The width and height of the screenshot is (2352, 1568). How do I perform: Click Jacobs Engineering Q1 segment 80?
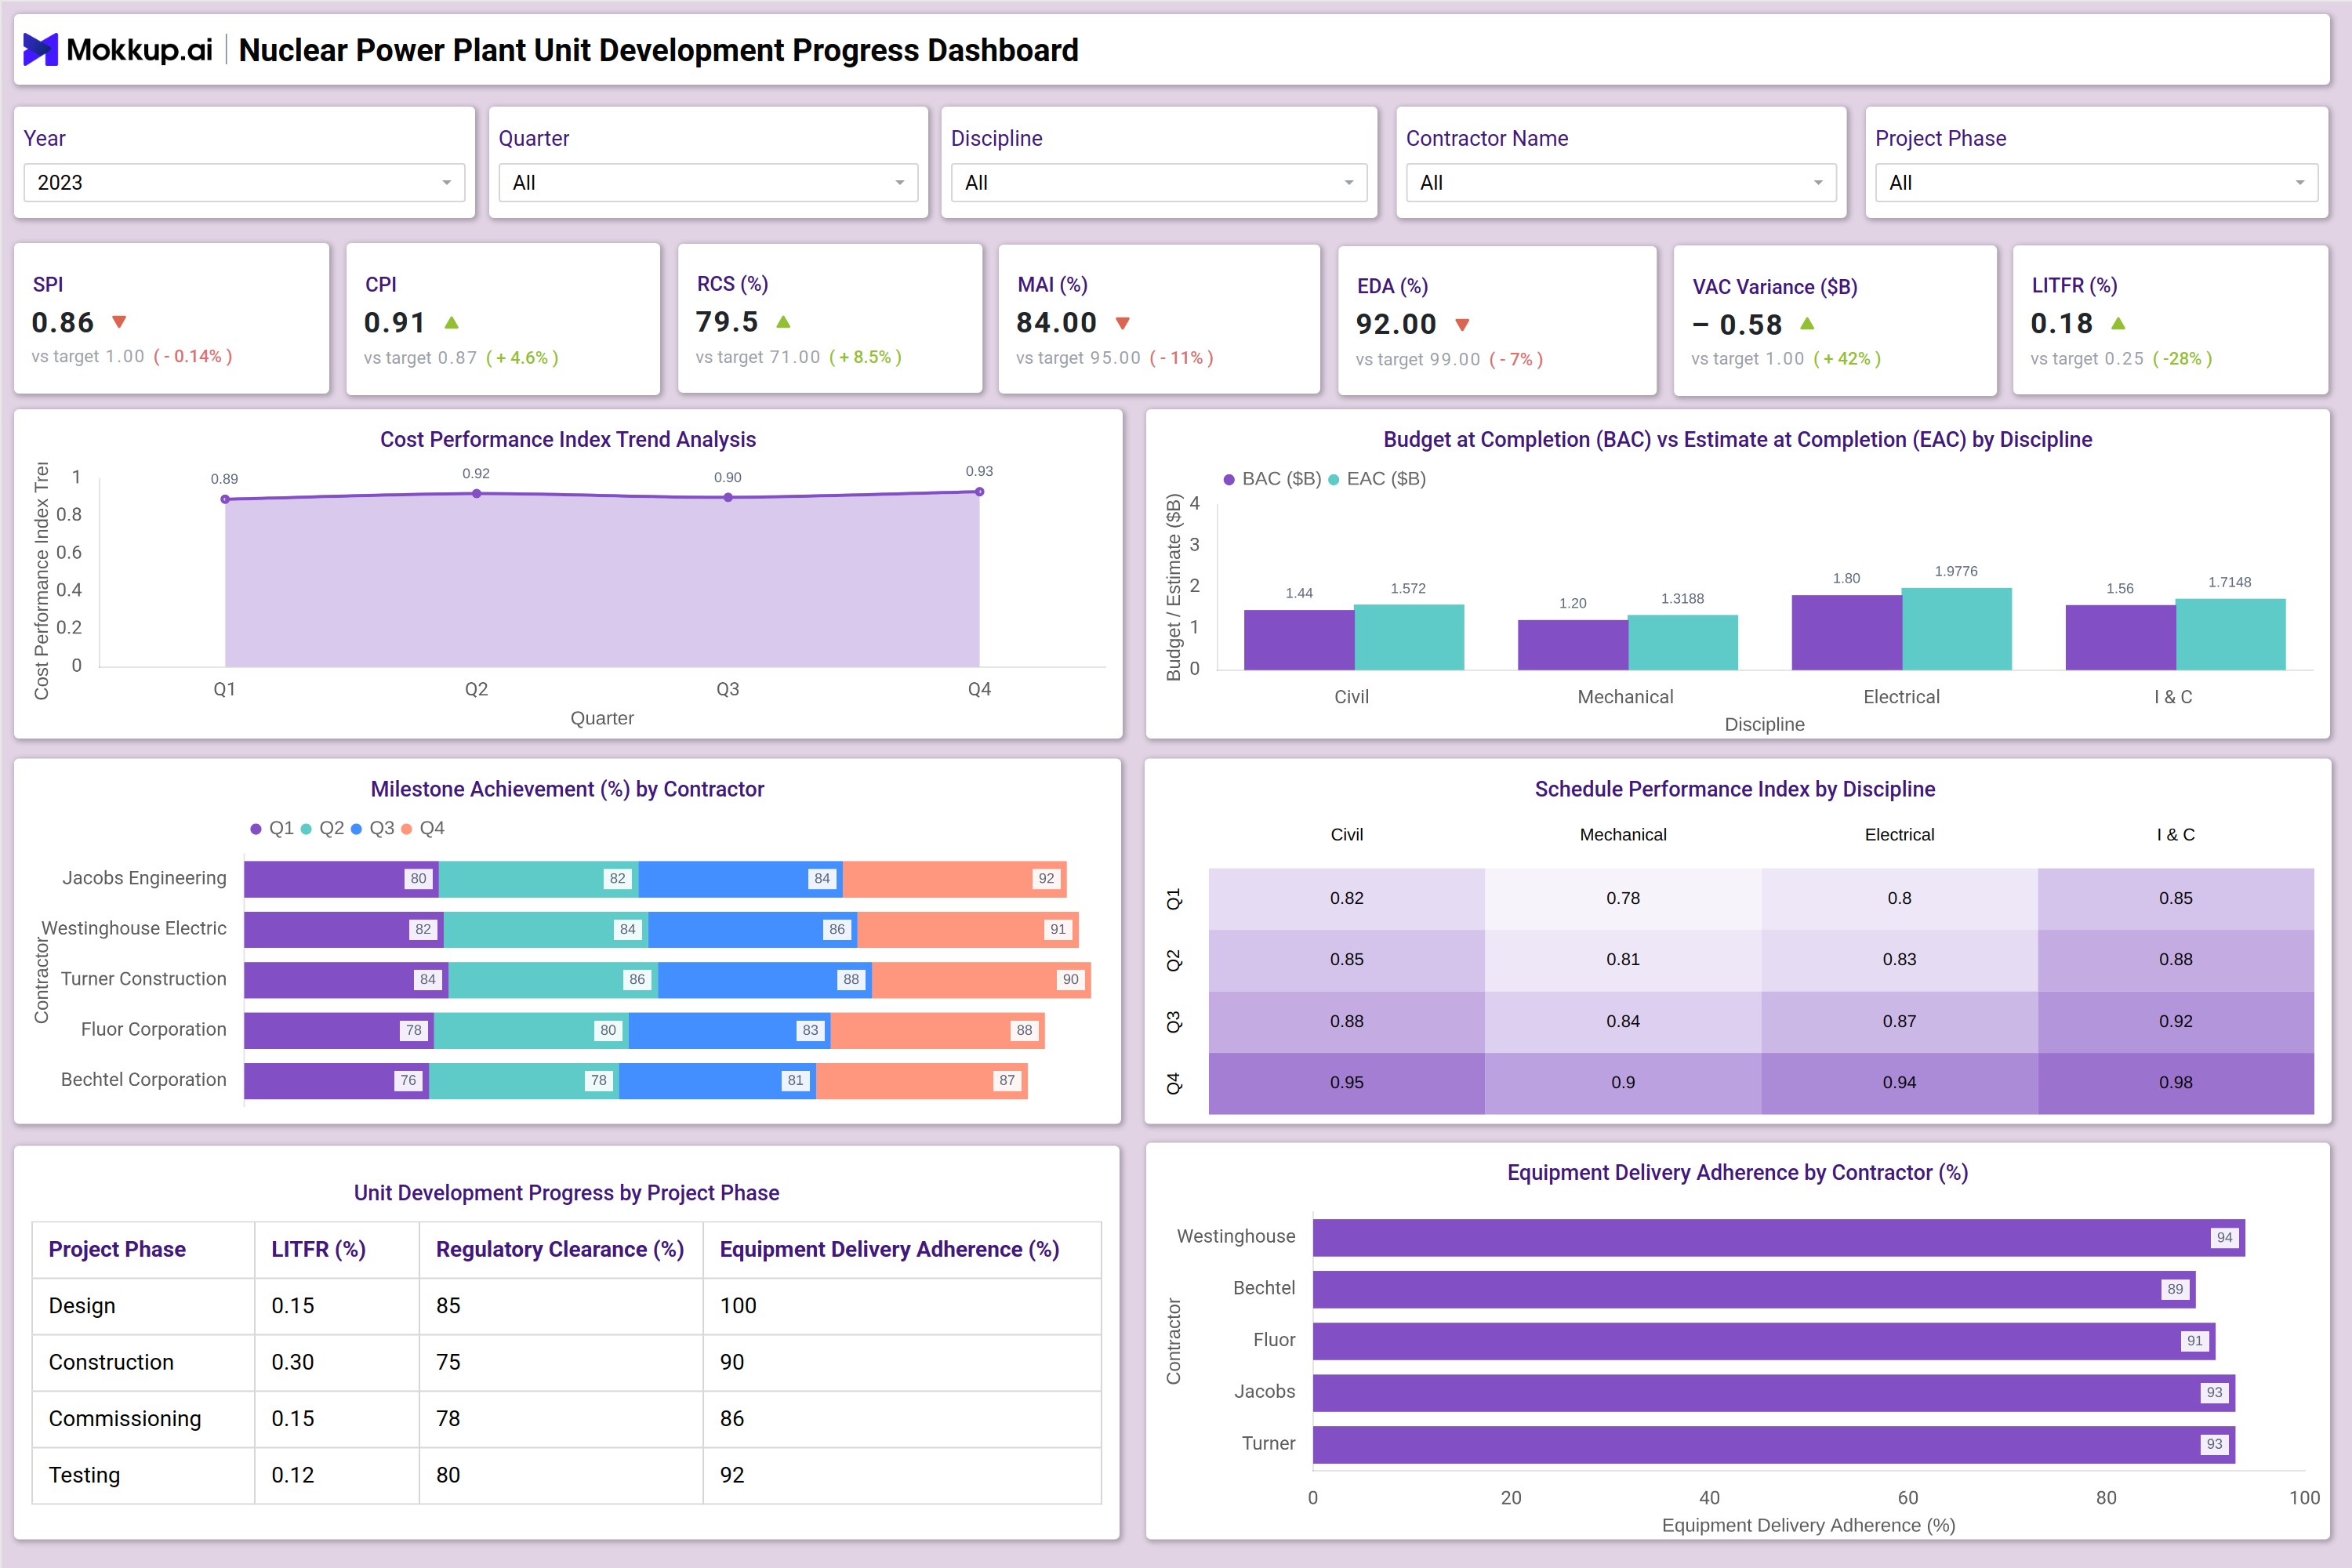tap(341, 879)
